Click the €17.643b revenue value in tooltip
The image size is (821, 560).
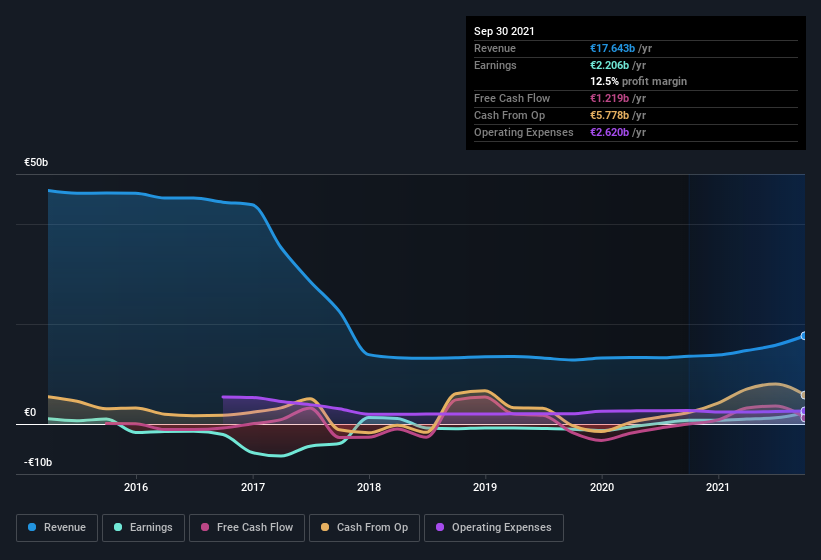613,48
